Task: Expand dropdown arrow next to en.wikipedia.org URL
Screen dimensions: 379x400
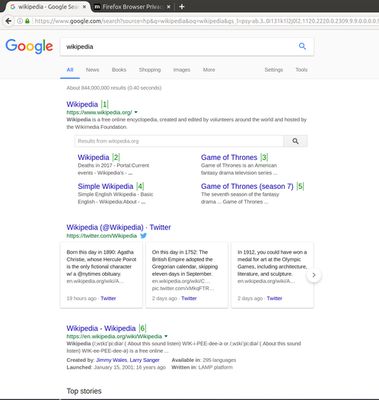Action: click(166, 336)
